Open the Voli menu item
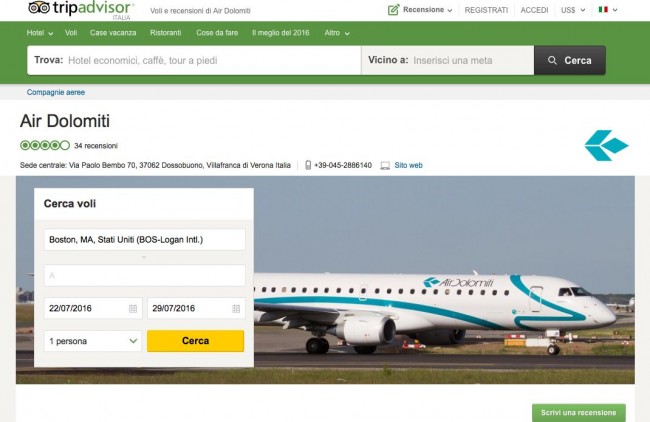Screen dimensions: 650x422 point(71,33)
